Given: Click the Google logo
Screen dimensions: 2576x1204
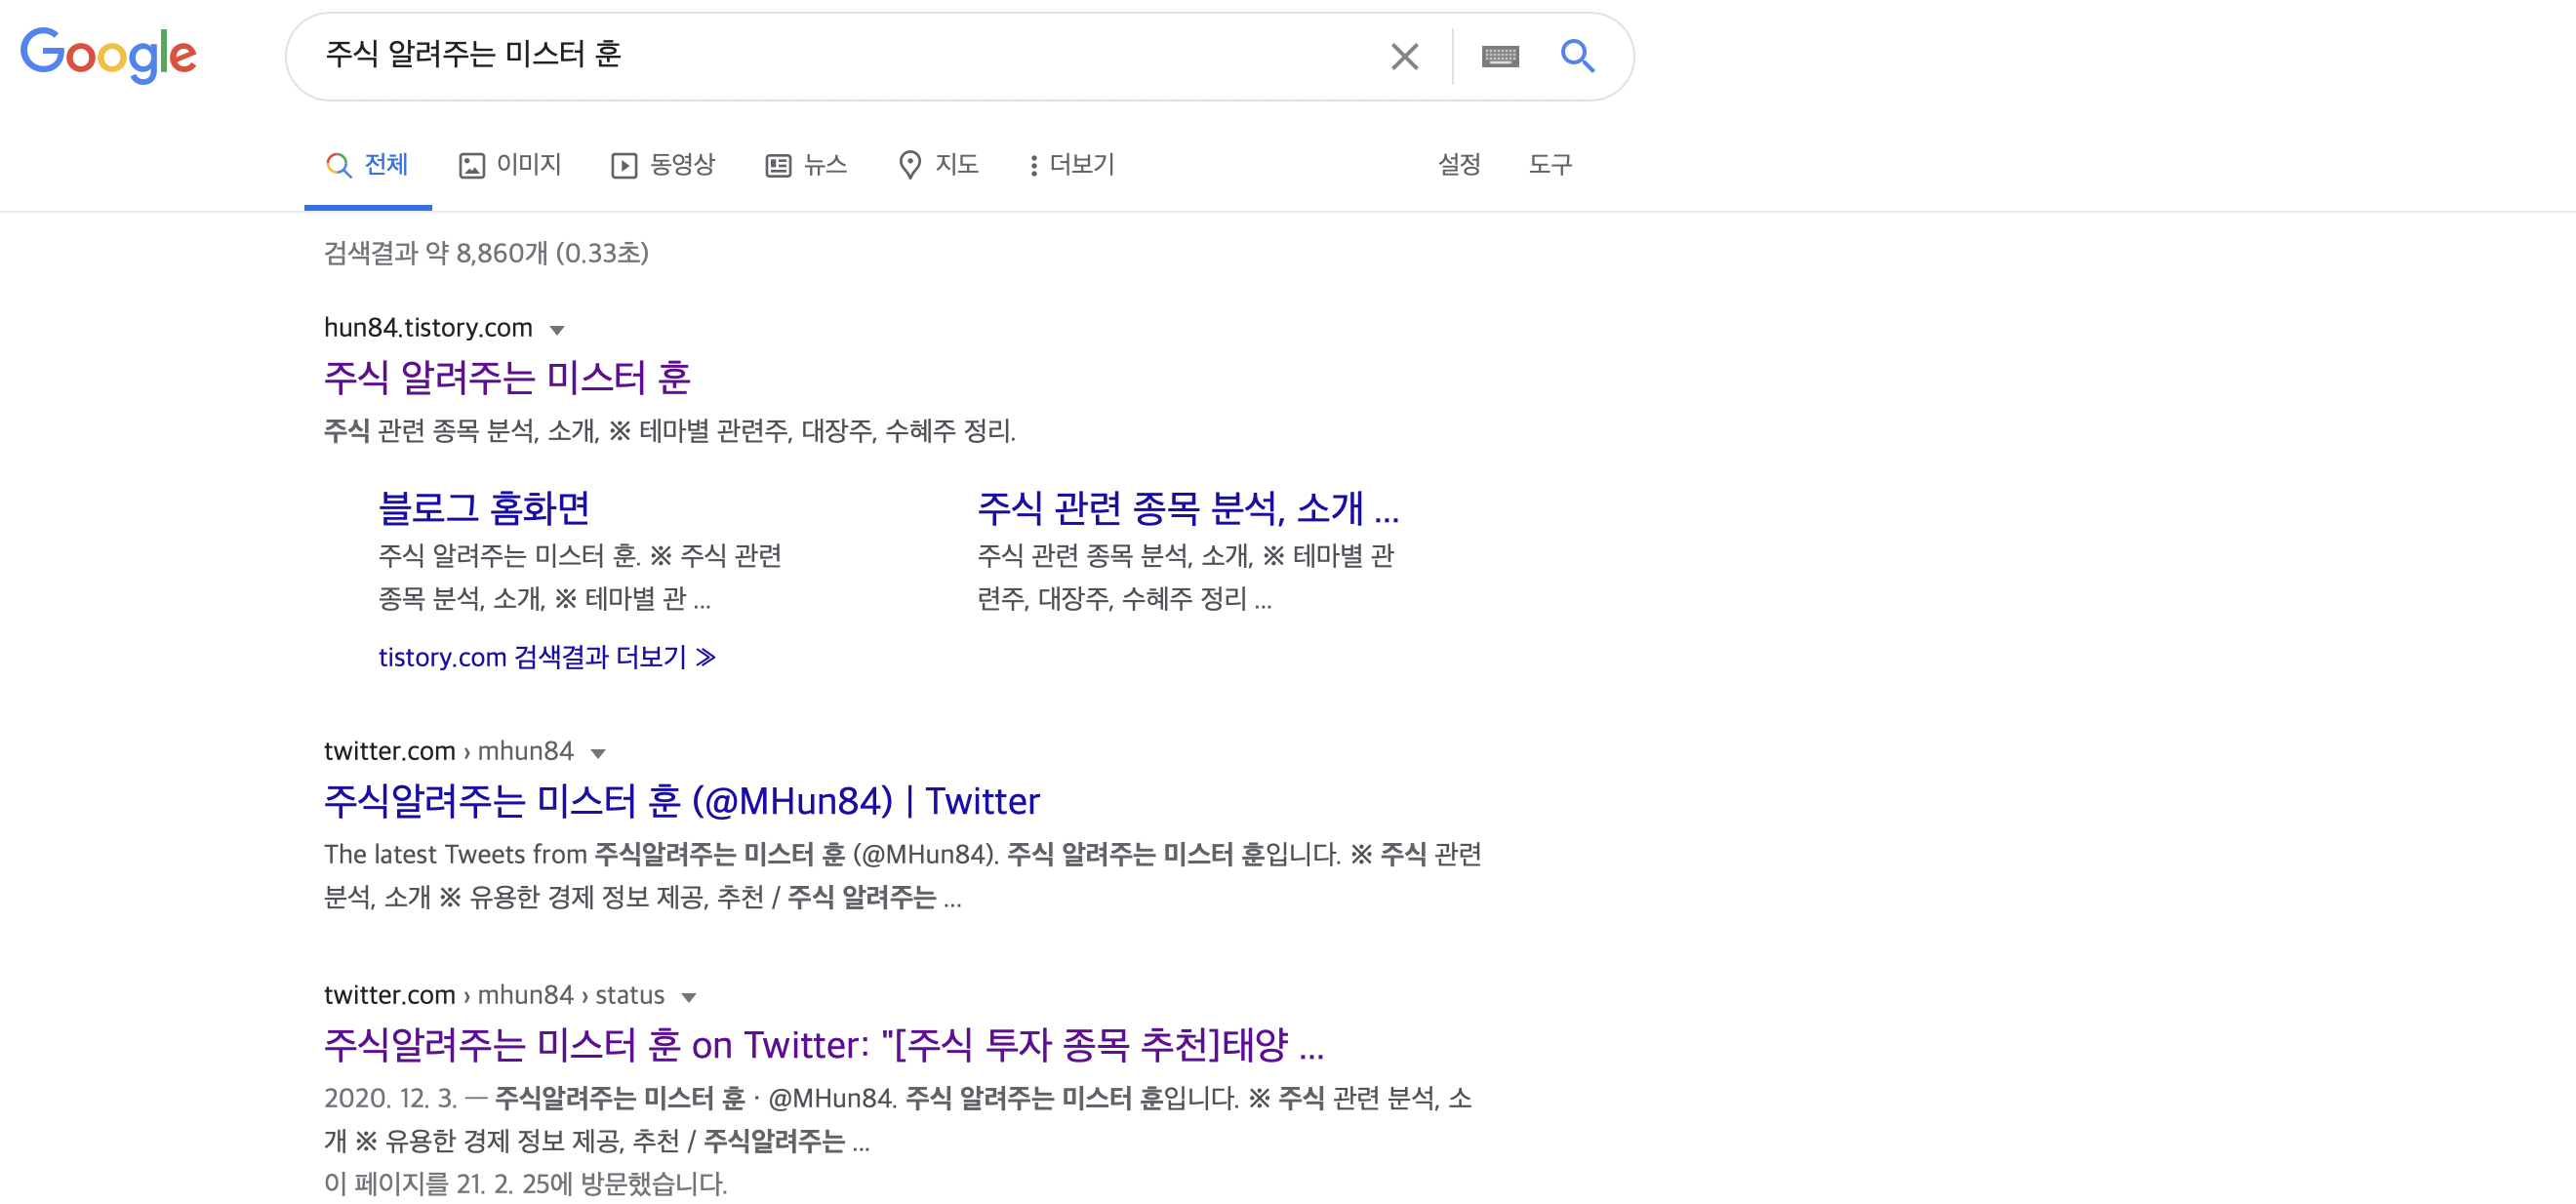Looking at the screenshot, I should [x=108, y=55].
